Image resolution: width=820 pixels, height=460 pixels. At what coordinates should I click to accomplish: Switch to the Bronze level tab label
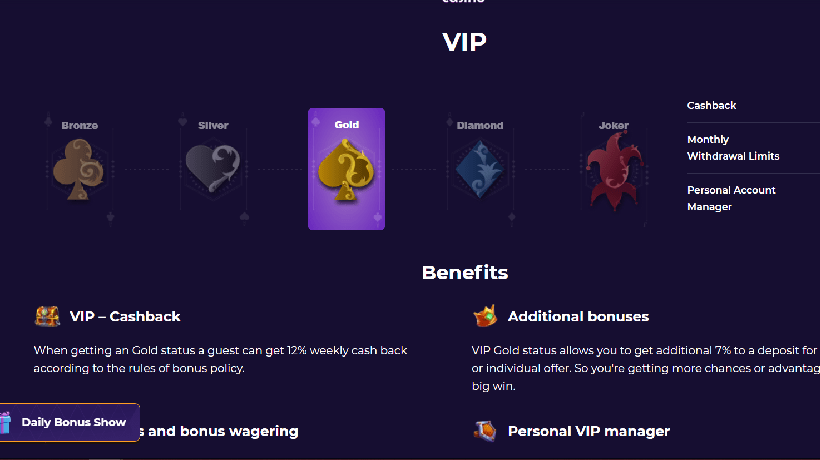coord(79,126)
